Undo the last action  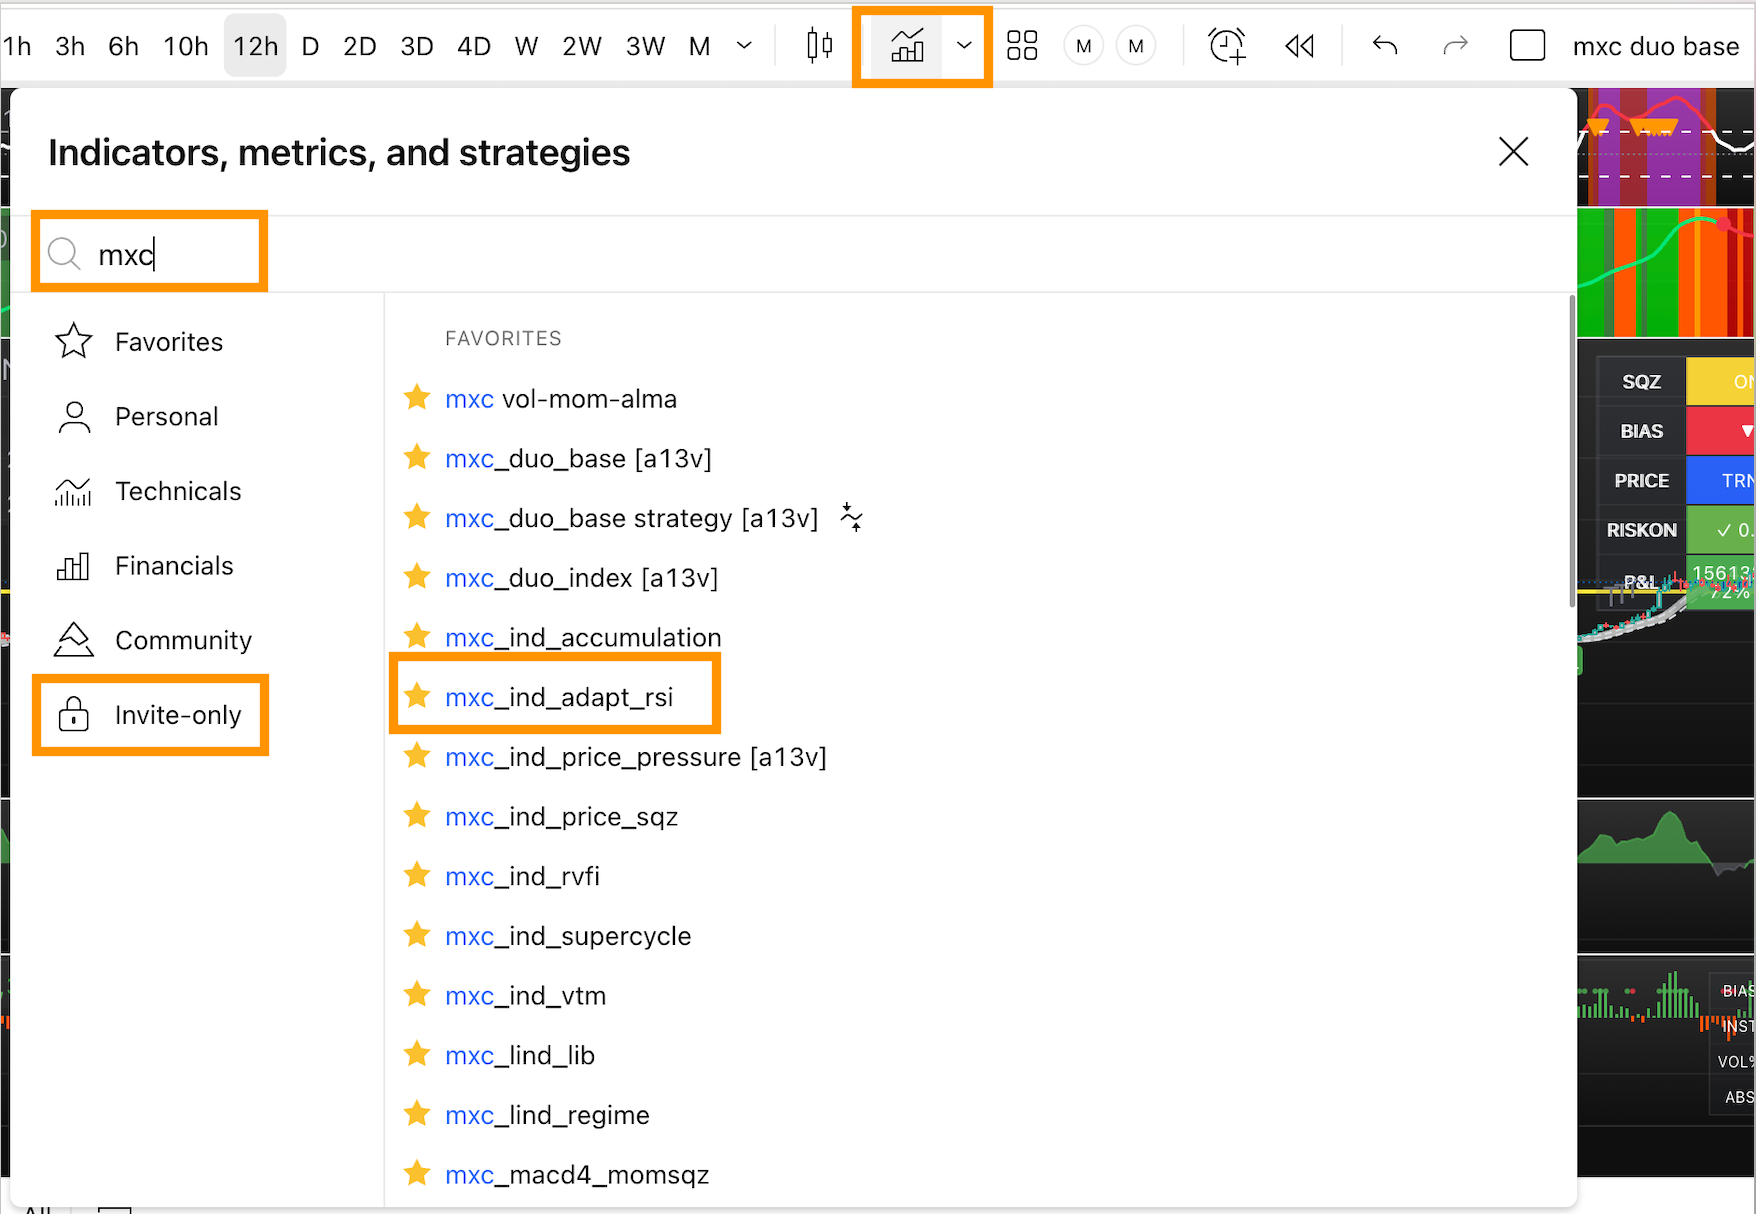[x=1384, y=45]
